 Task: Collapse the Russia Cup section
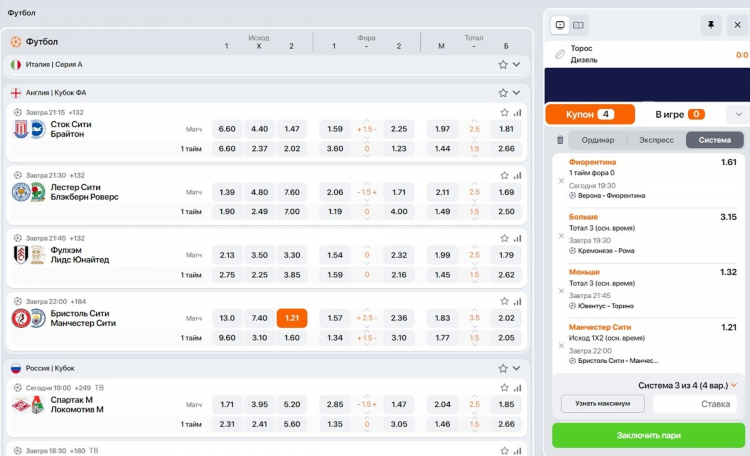(x=517, y=368)
